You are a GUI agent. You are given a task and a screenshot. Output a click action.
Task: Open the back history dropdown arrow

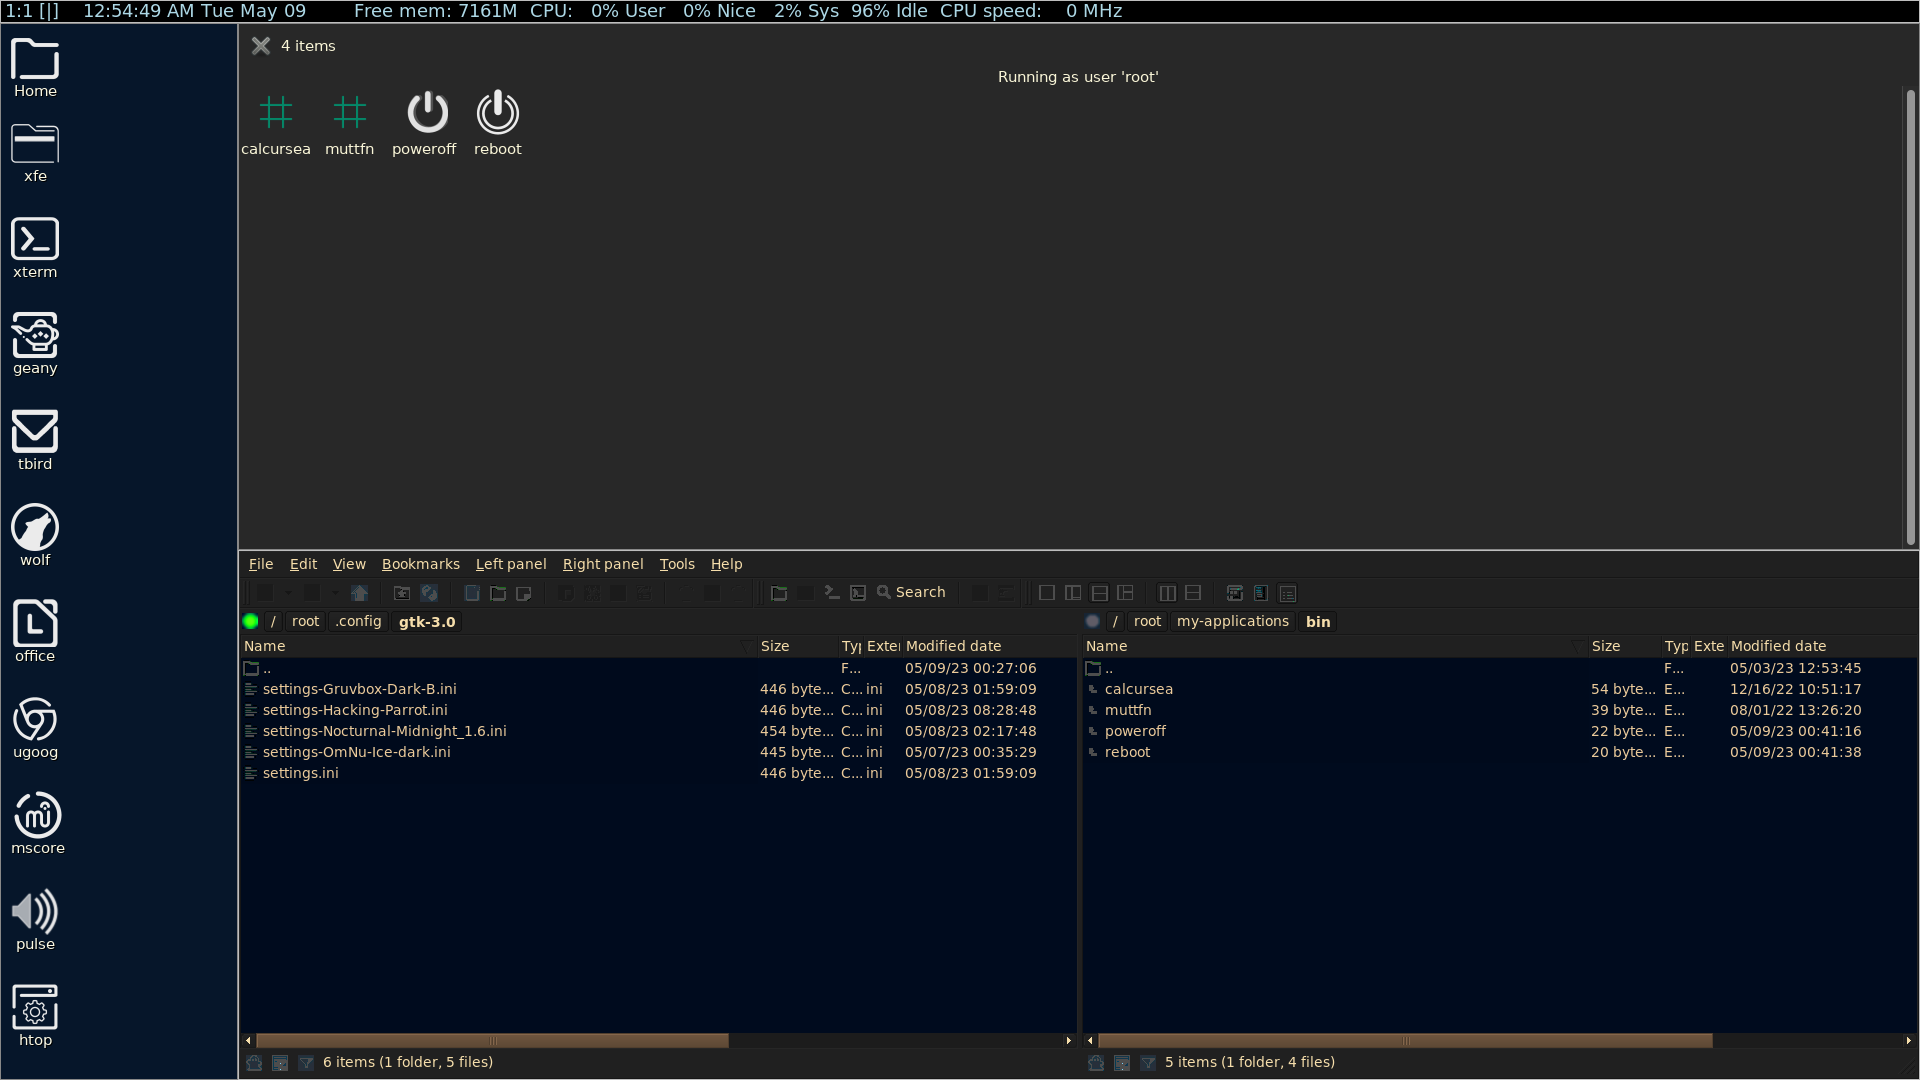[288, 593]
